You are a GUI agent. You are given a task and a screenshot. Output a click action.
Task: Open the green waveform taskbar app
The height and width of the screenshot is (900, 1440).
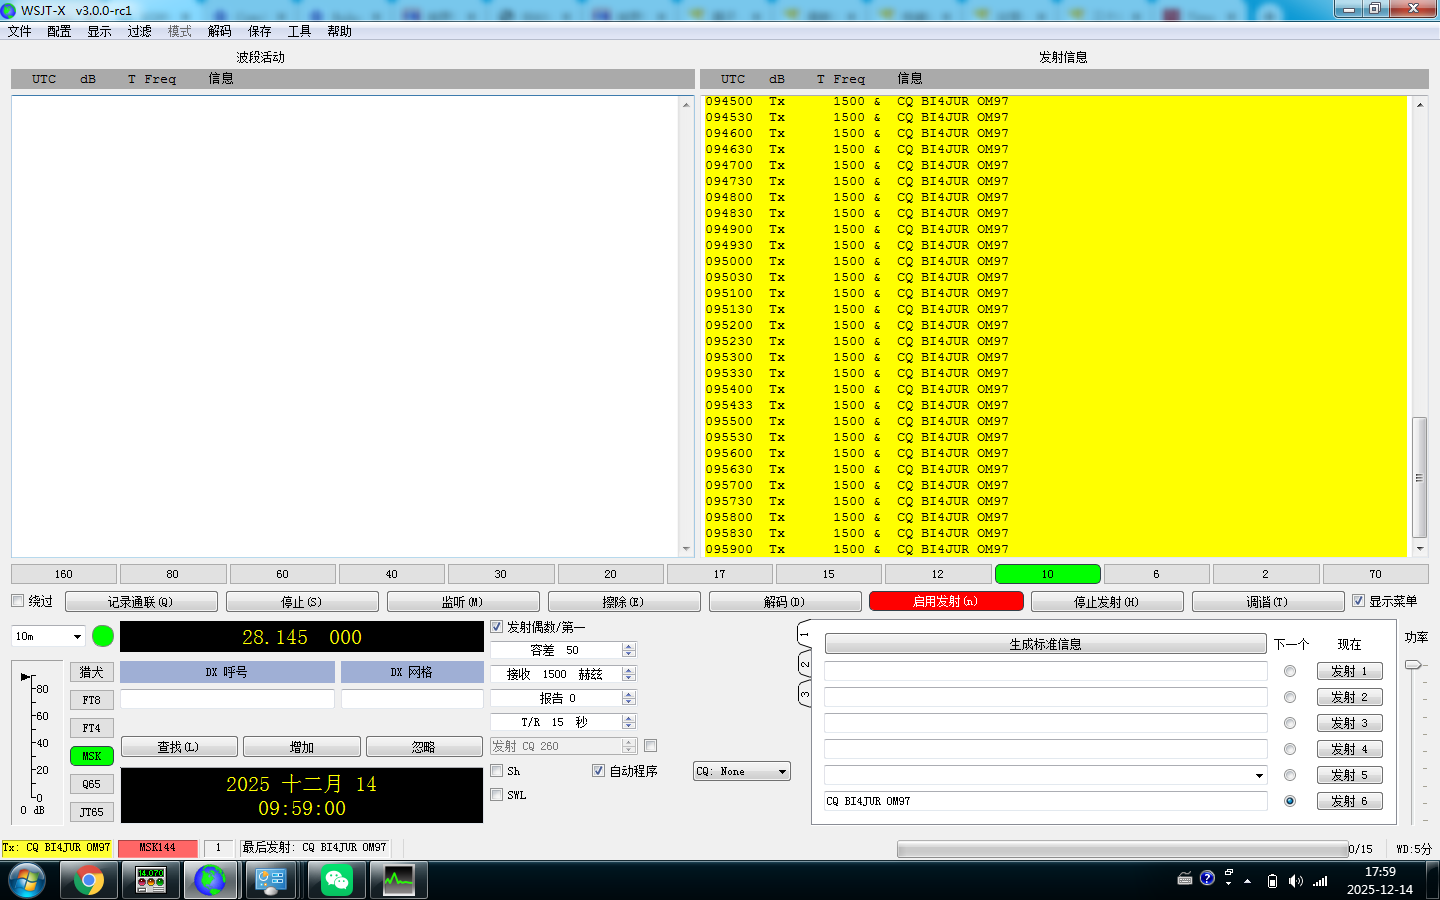[x=398, y=880]
